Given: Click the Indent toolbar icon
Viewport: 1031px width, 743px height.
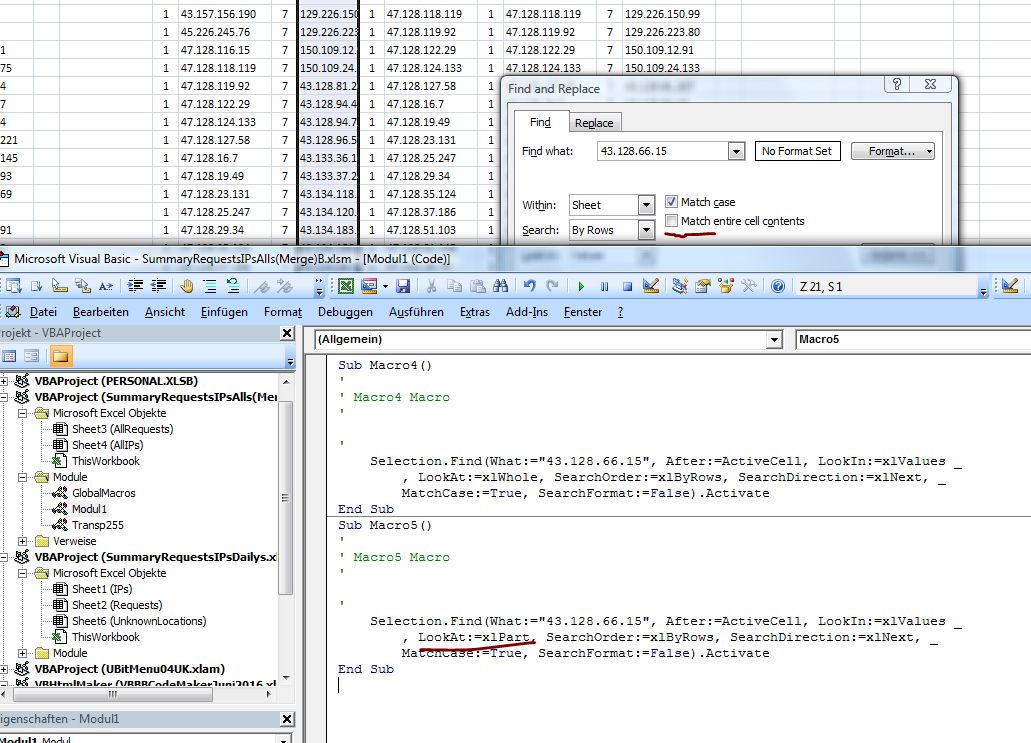Looking at the screenshot, I should click(x=135, y=286).
